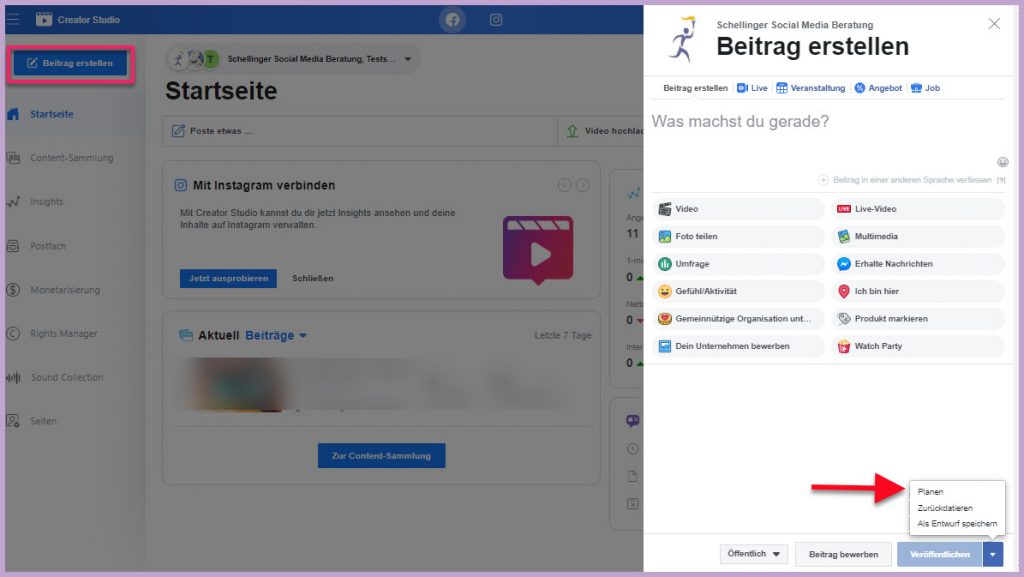Select the Beitrag erstellen tab

695,88
